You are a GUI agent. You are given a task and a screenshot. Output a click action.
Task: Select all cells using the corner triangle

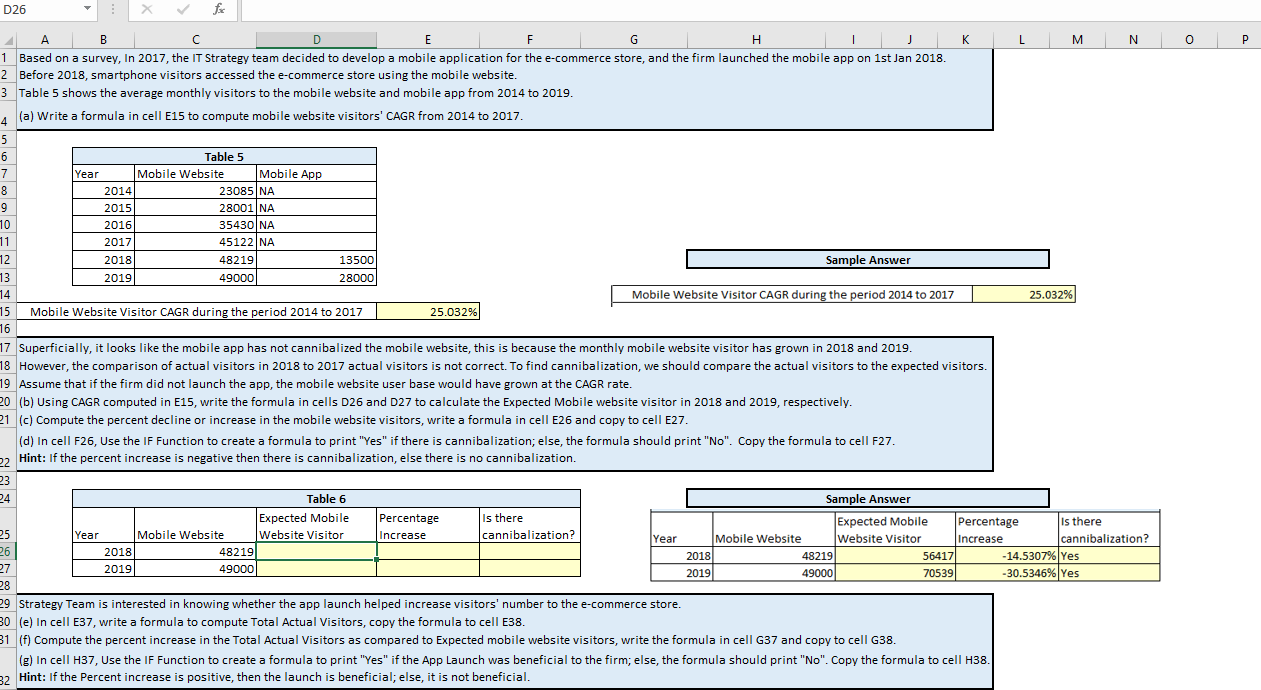pos(7,41)
